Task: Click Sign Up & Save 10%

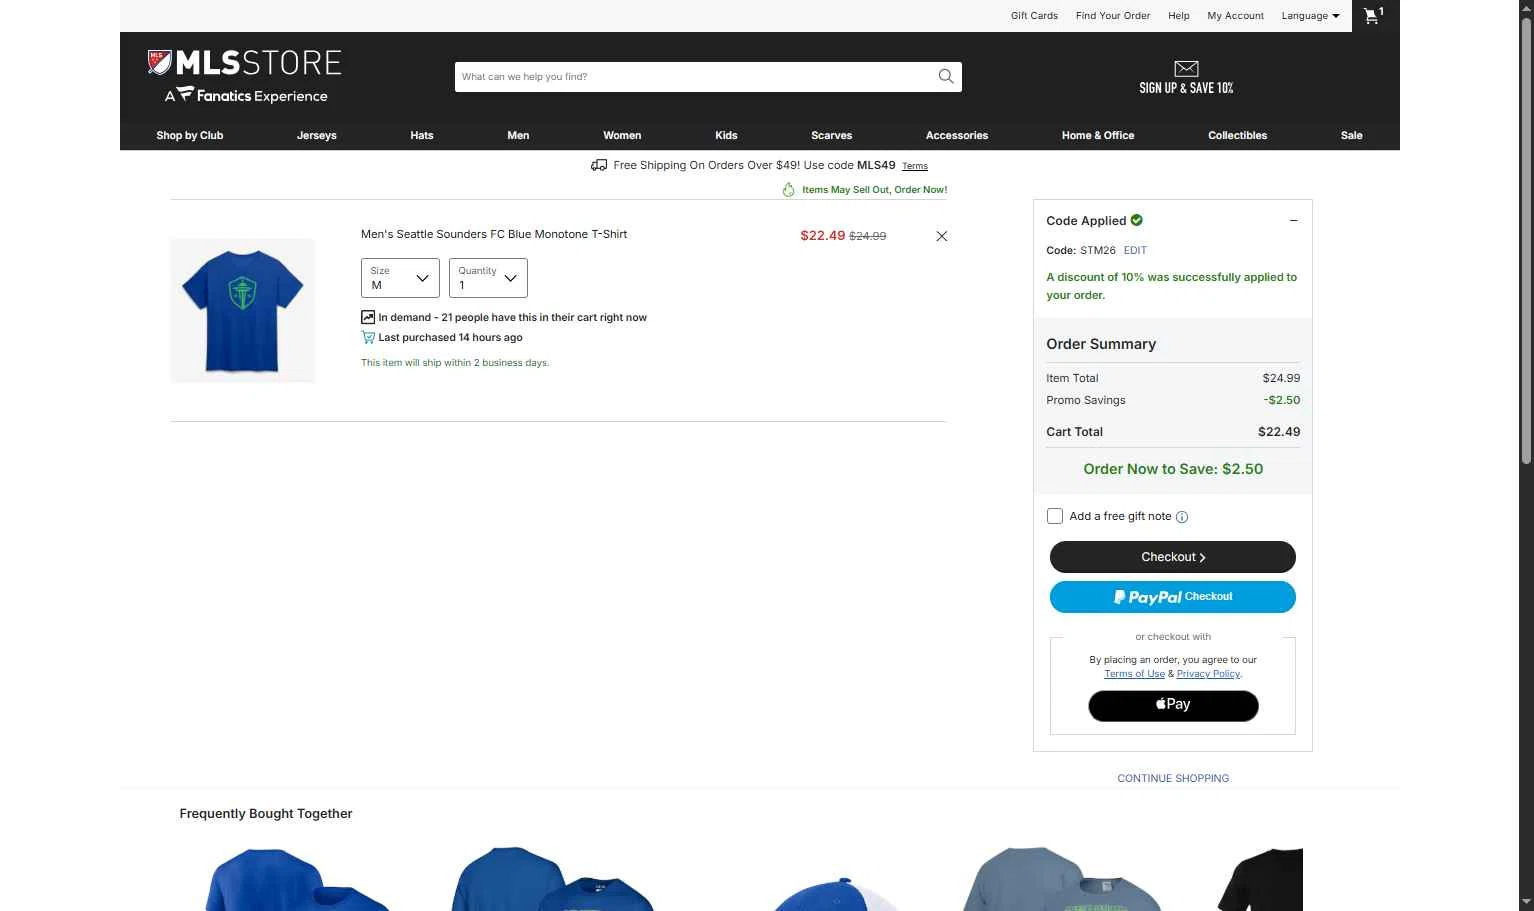Action: [1186, 88]
